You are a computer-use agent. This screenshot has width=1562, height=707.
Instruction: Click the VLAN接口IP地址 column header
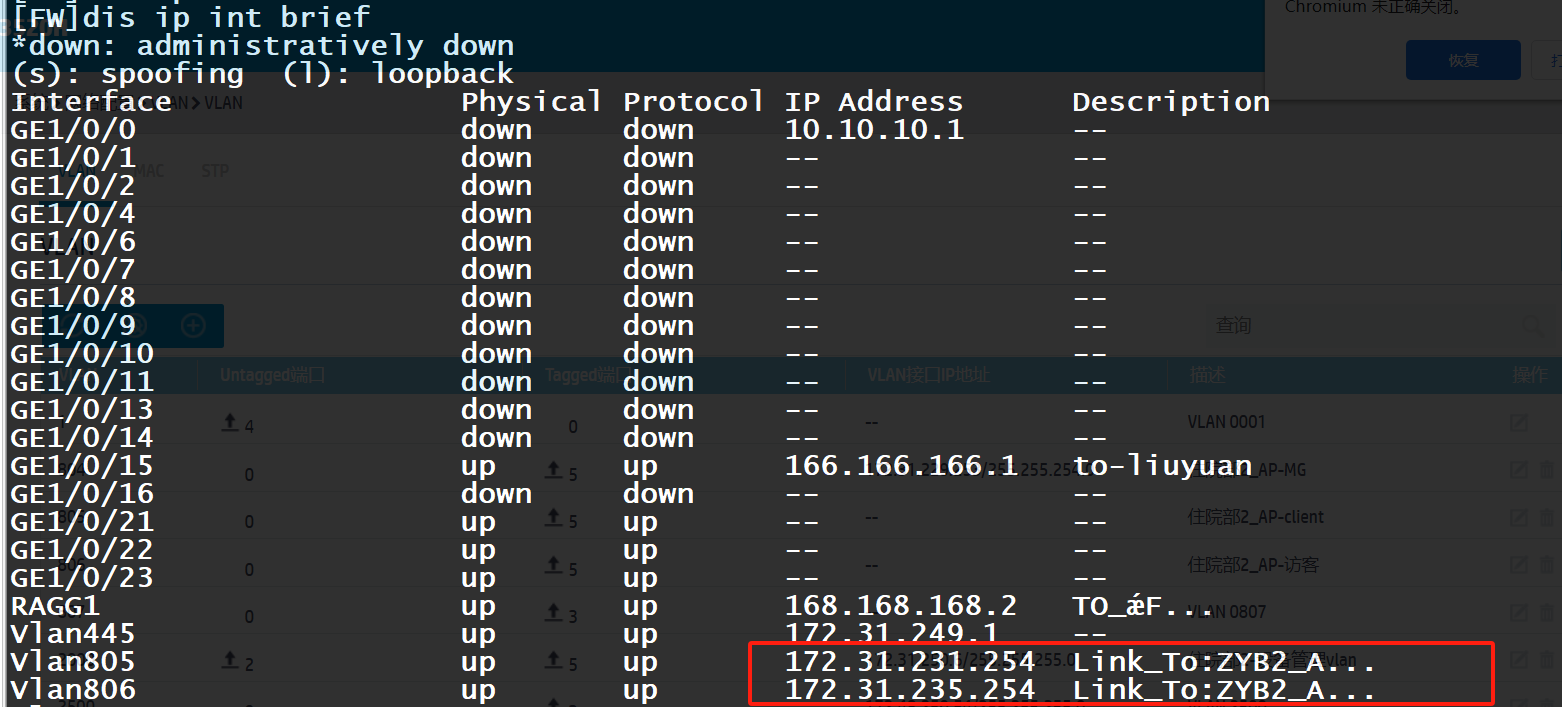pyautogui.click(x=928, y=376)
